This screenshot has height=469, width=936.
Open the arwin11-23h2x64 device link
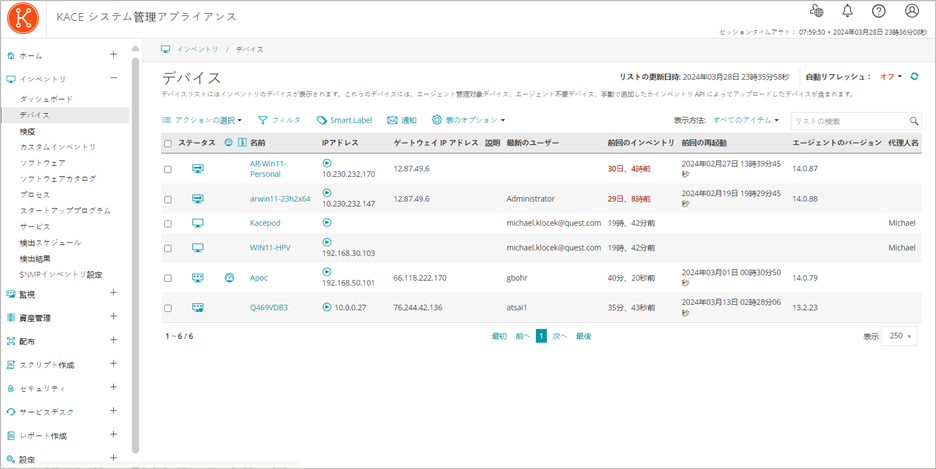pyautogui.click(x=280, y=199)
